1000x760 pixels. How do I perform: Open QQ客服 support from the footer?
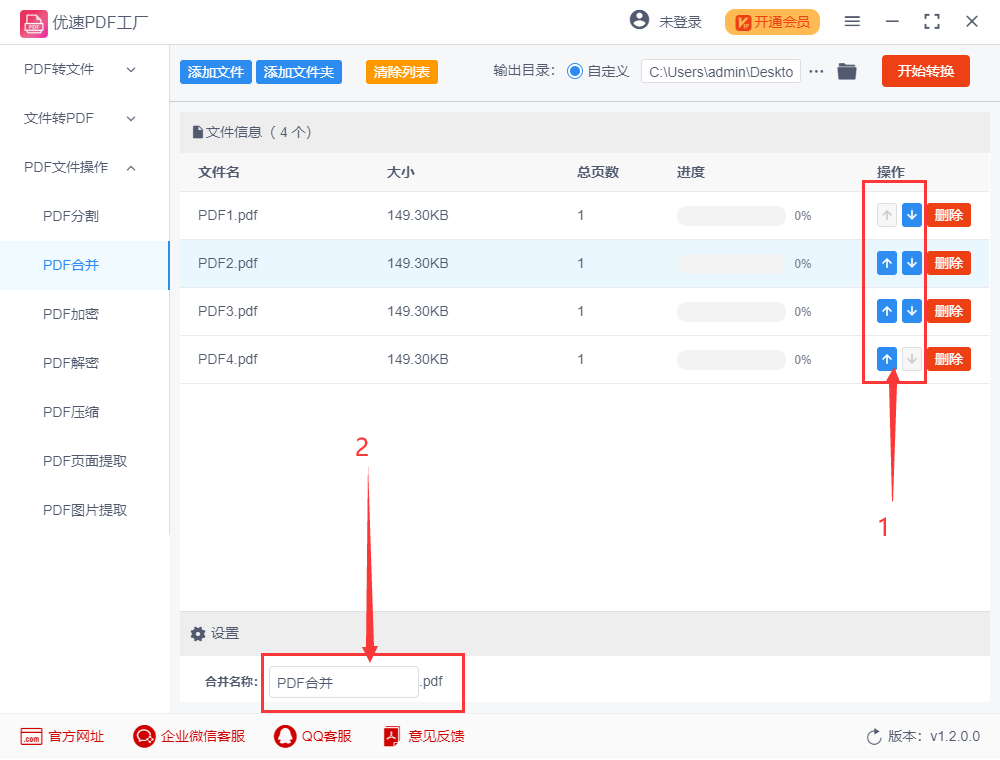285,736
